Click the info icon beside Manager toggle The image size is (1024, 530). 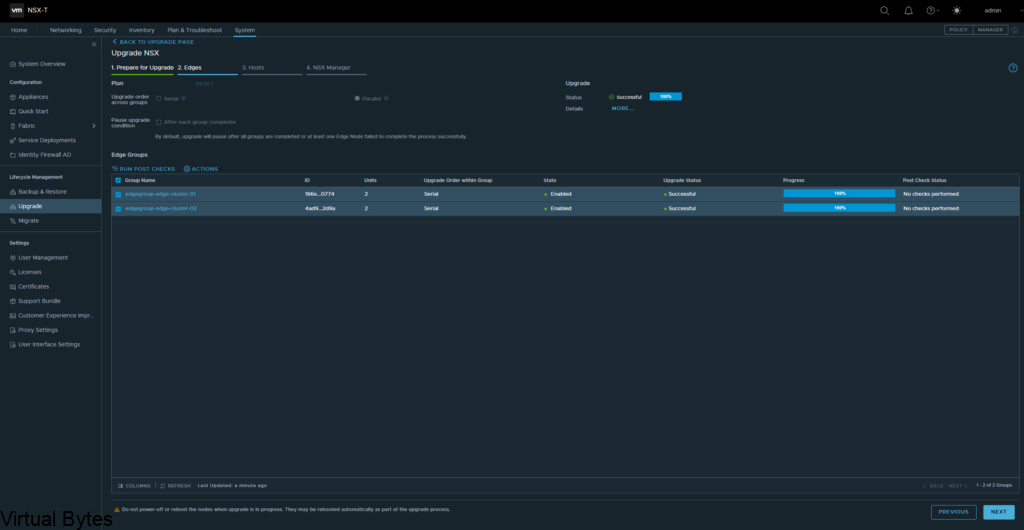coord(1015,30)
